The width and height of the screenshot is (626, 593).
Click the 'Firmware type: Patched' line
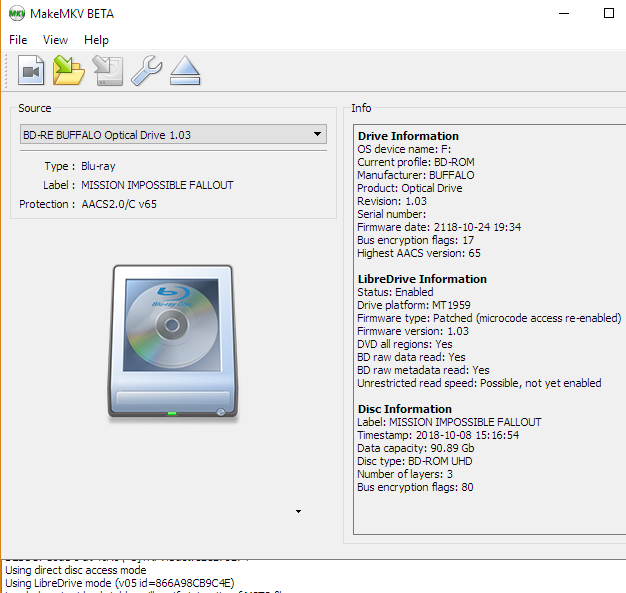click(489, 318)
